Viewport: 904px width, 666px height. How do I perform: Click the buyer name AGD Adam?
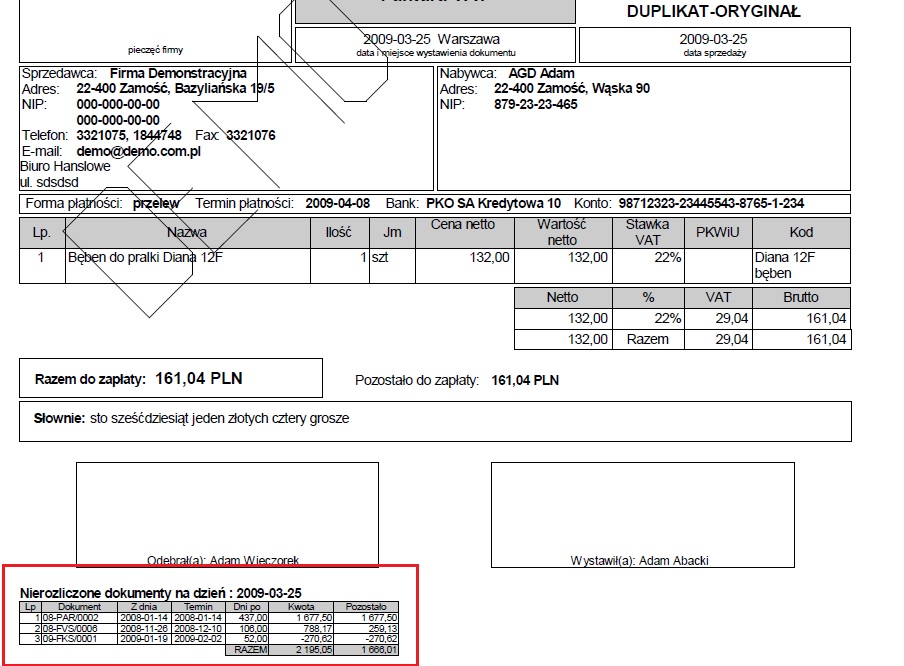(542, 74)
